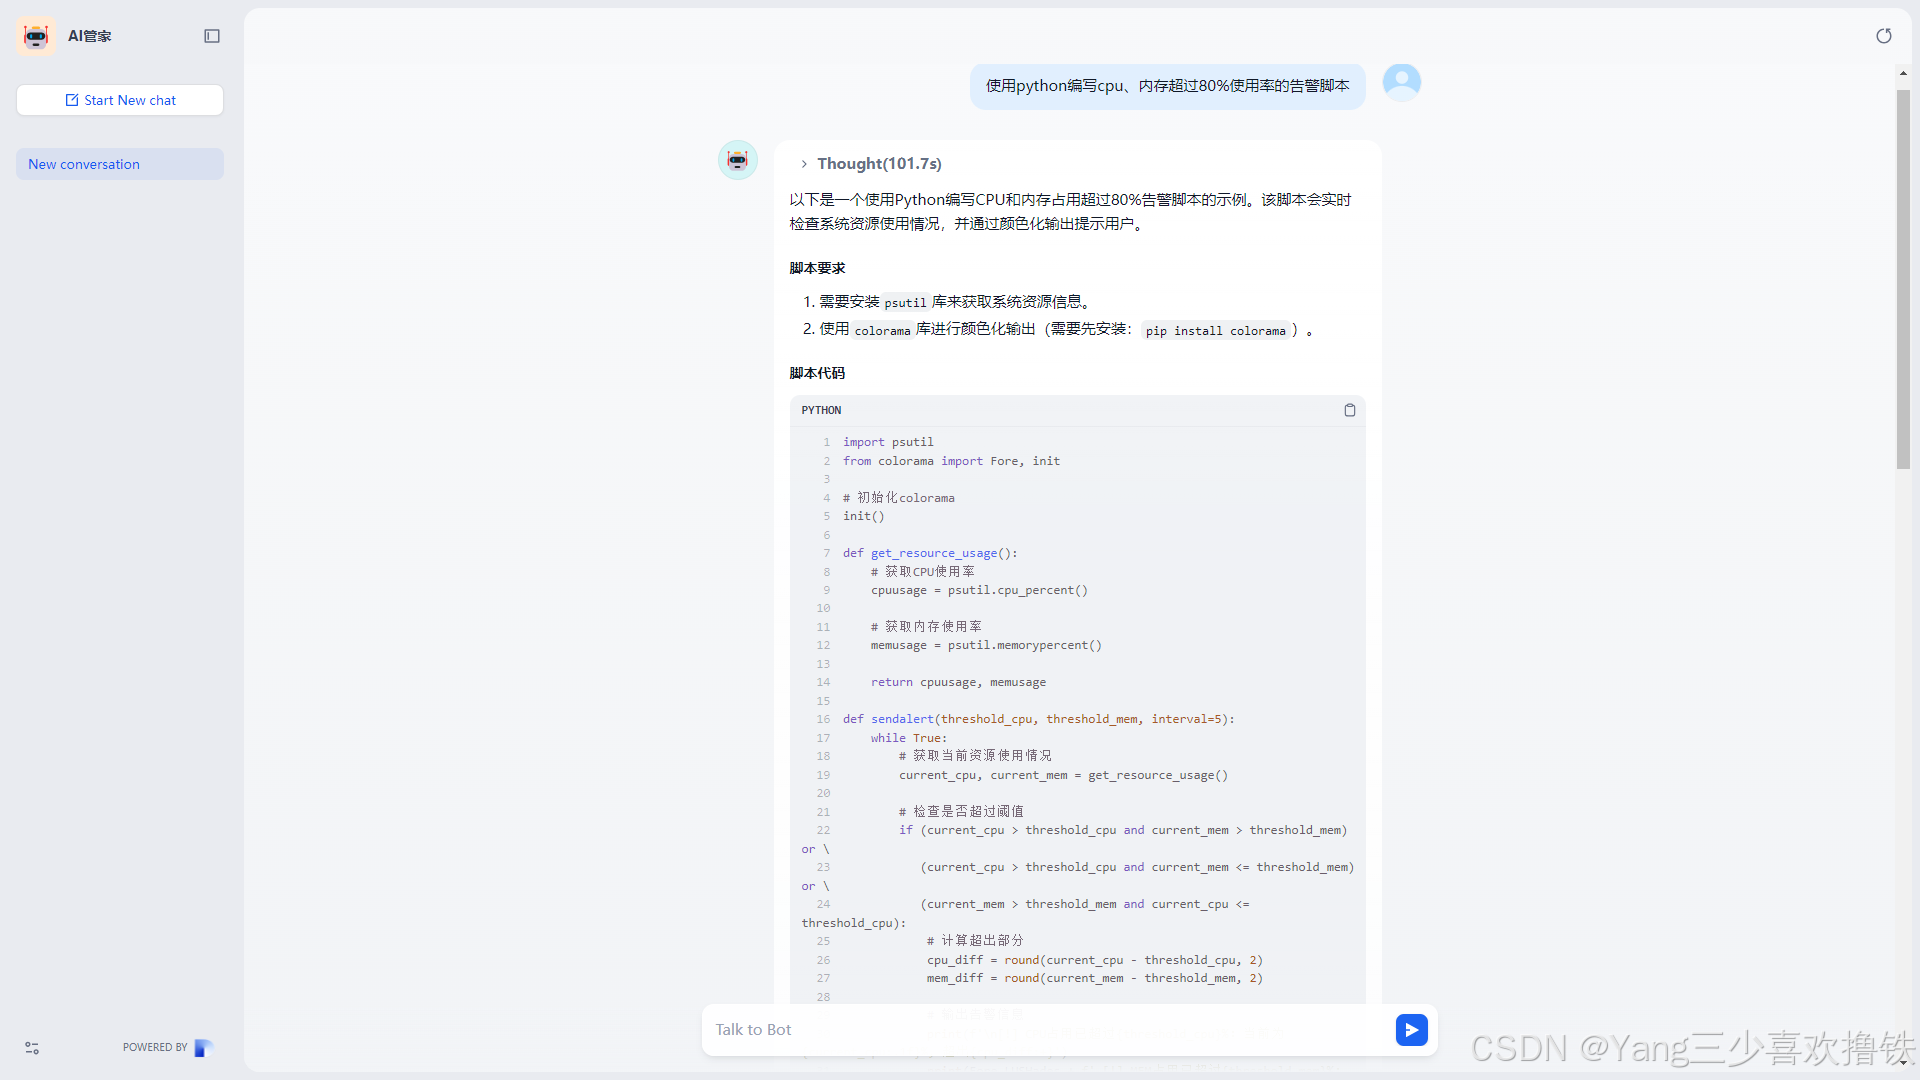Expand the Thought(101.7s) section

(x=878, y=164)
